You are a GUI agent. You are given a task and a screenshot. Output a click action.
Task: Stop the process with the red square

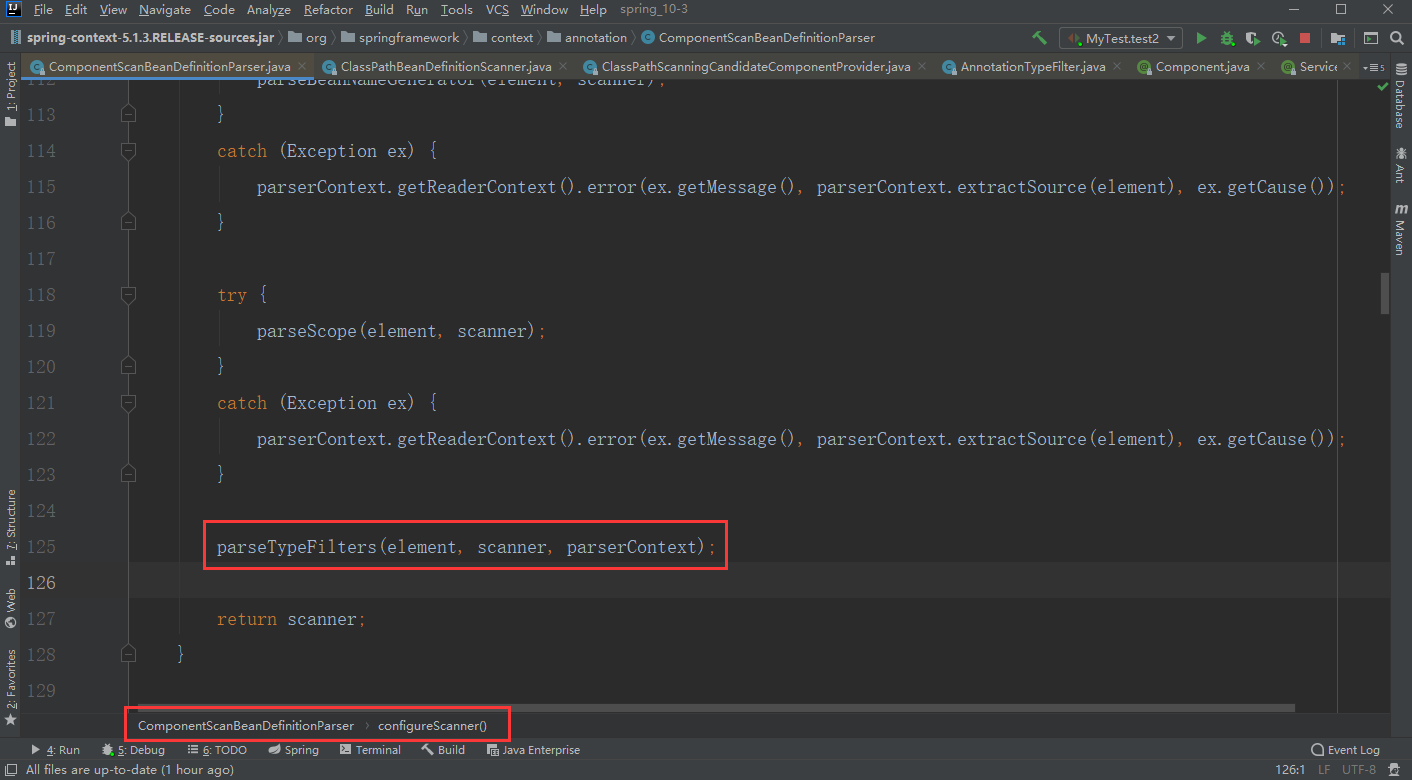(1305, 38)
